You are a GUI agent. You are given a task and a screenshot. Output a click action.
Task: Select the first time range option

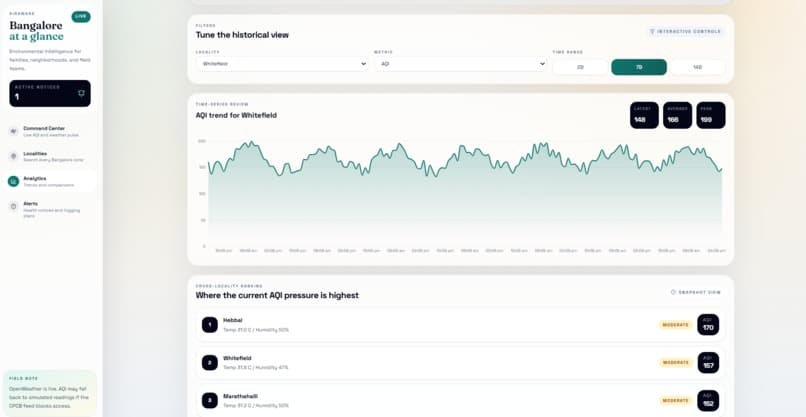[x=580, y=67]
